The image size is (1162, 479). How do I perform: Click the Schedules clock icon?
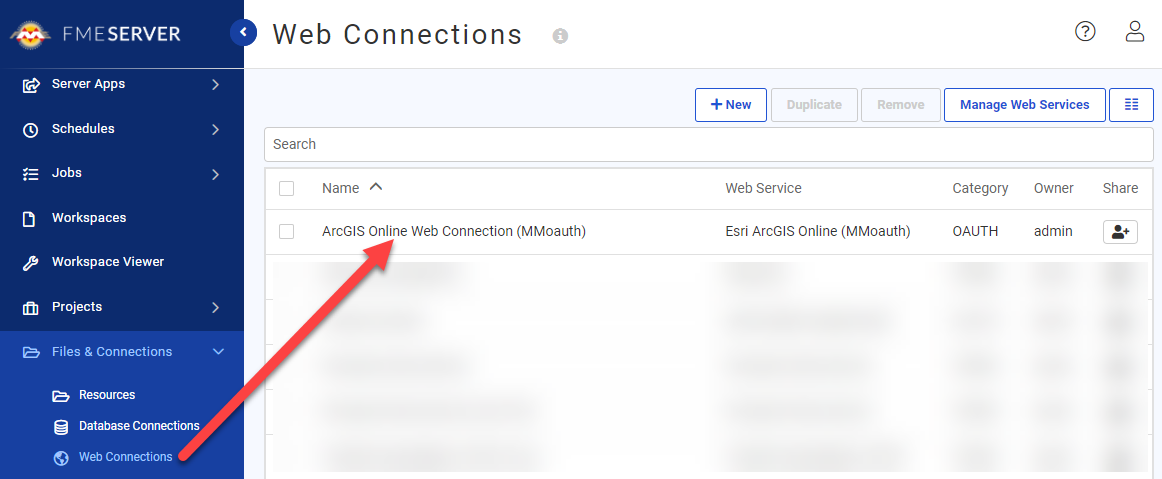30,130
